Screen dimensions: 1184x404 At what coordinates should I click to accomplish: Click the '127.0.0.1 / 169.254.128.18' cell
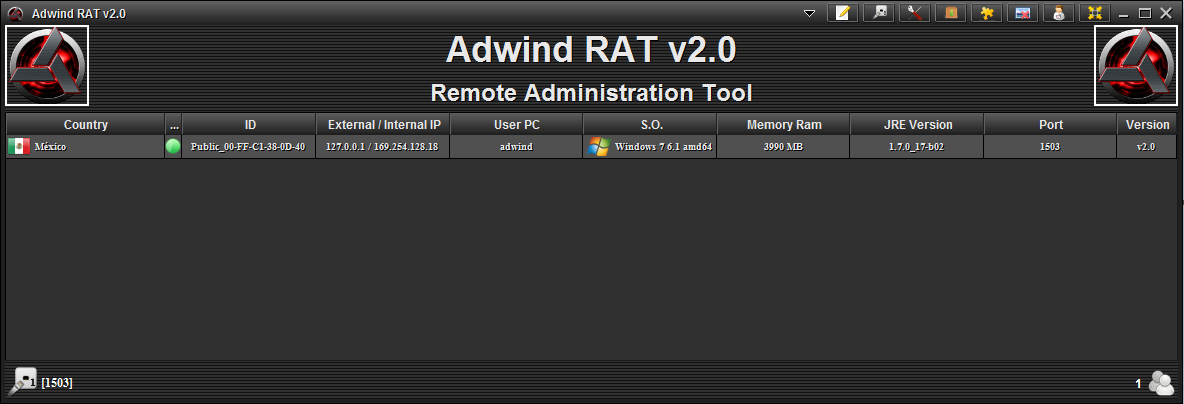coord(383,146)
